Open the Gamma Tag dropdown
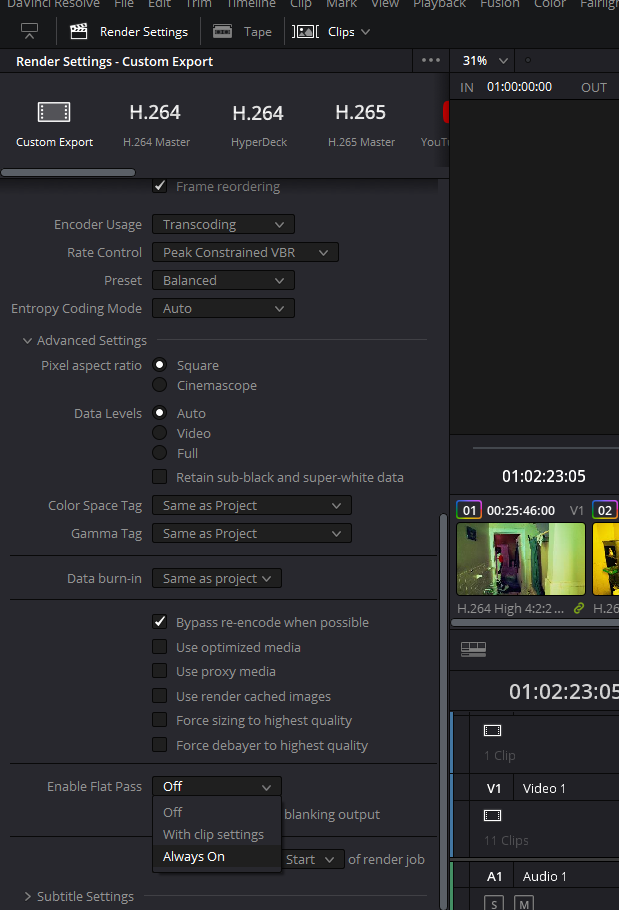 click(x=252, y=533)
